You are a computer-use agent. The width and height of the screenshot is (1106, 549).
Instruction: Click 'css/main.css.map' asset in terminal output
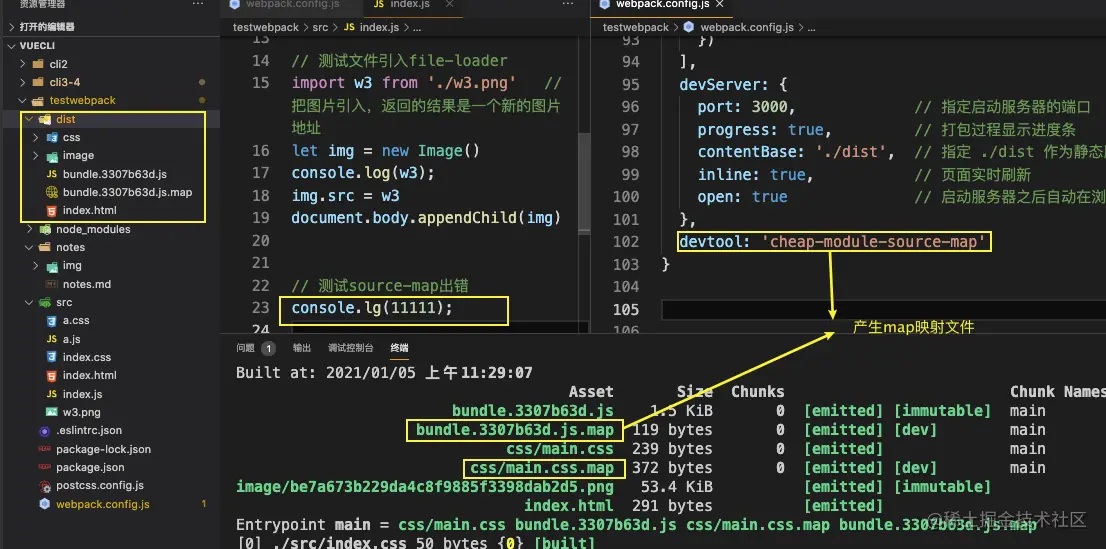pos(543,468)
